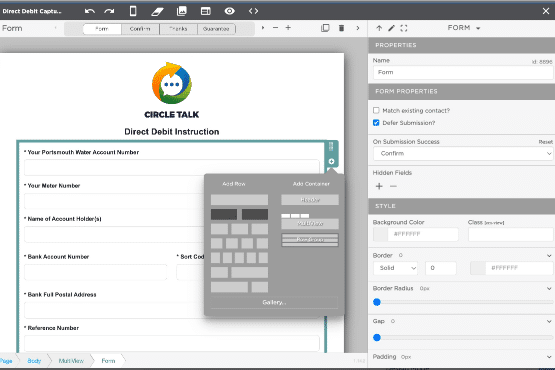Enable Match existing contact checkbox
The height and width of the screenshot is (370, 555).
click(x=376, y=110)
